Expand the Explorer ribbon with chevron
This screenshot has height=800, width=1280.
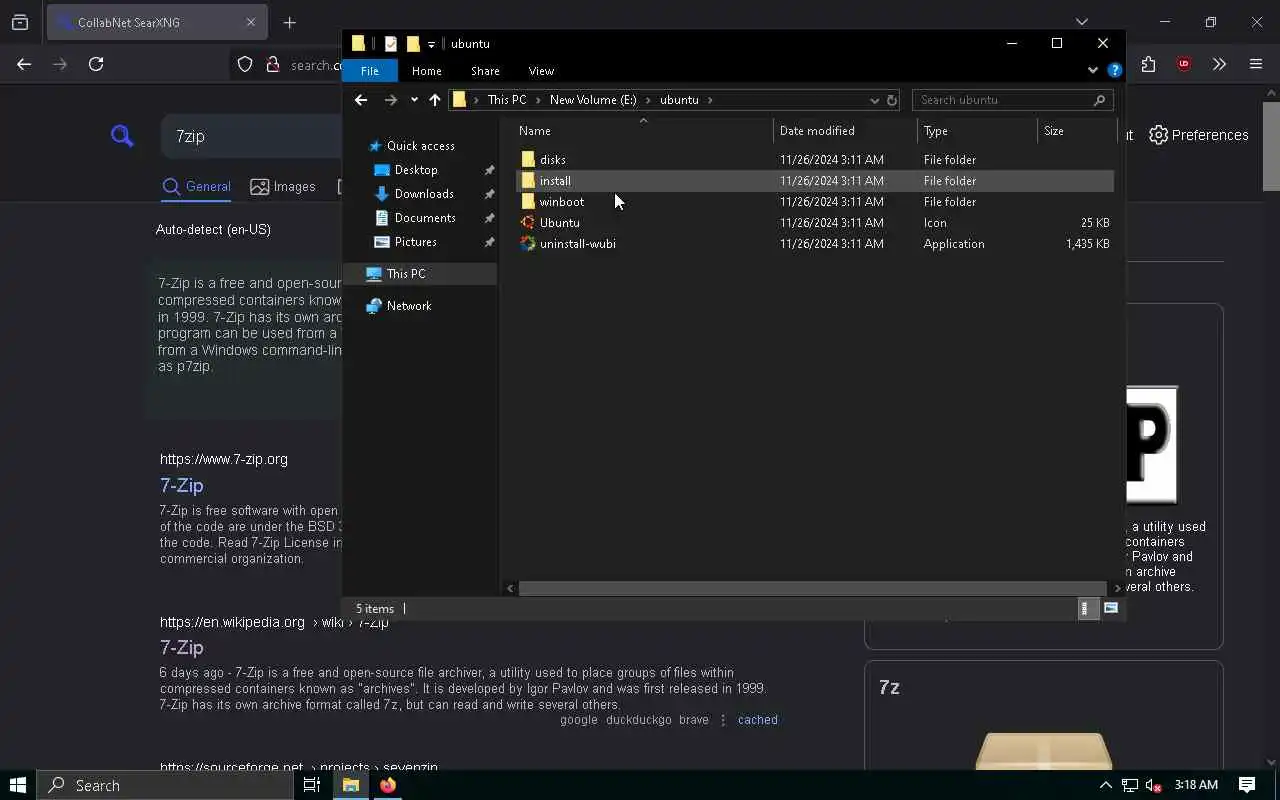pos(1092,70)
